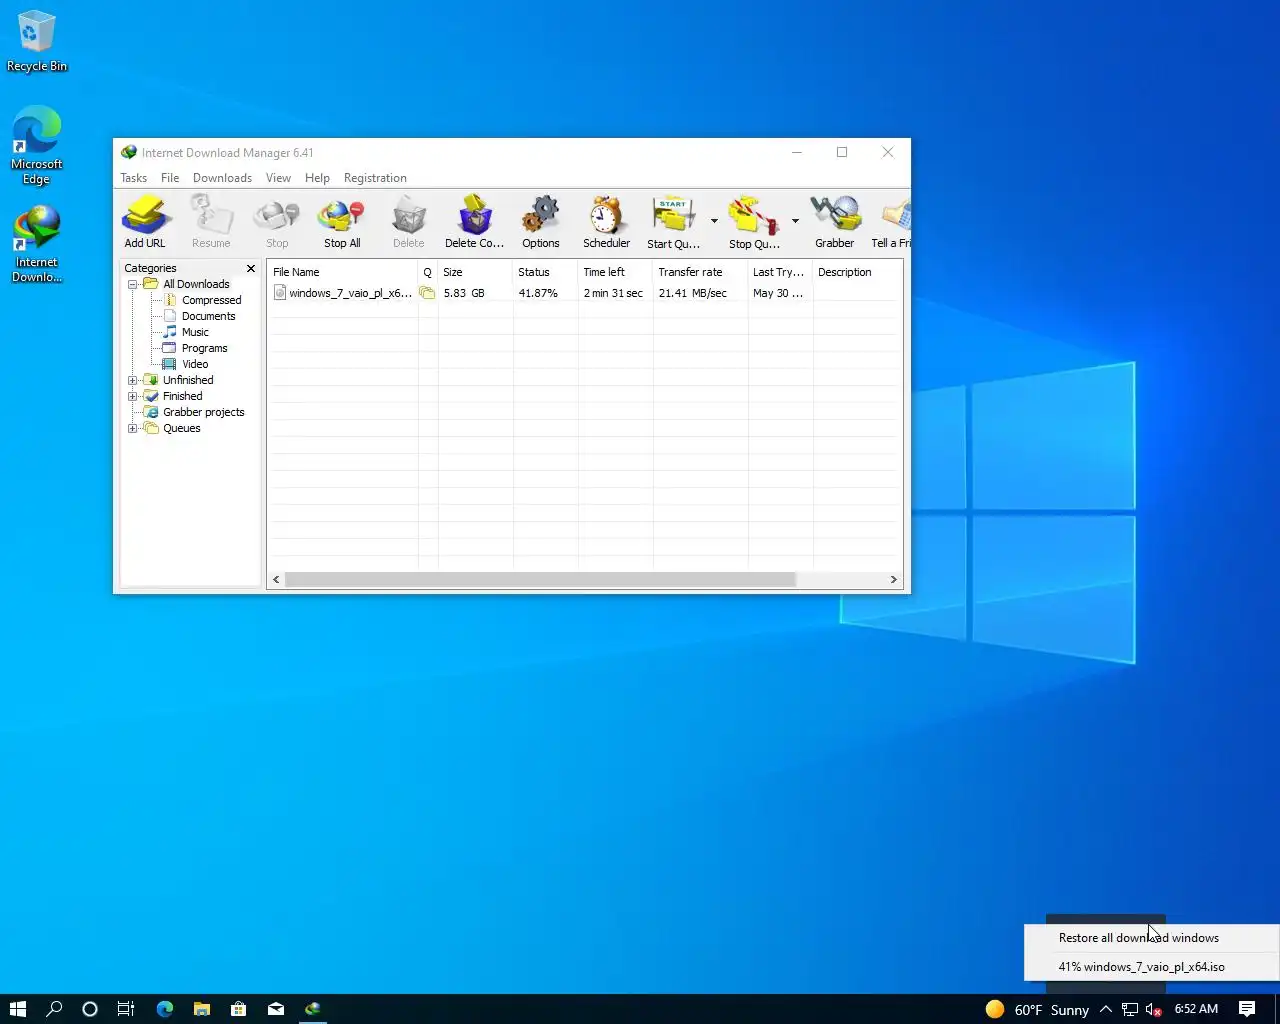Click the Stop toolbar icon

point(277,221)
